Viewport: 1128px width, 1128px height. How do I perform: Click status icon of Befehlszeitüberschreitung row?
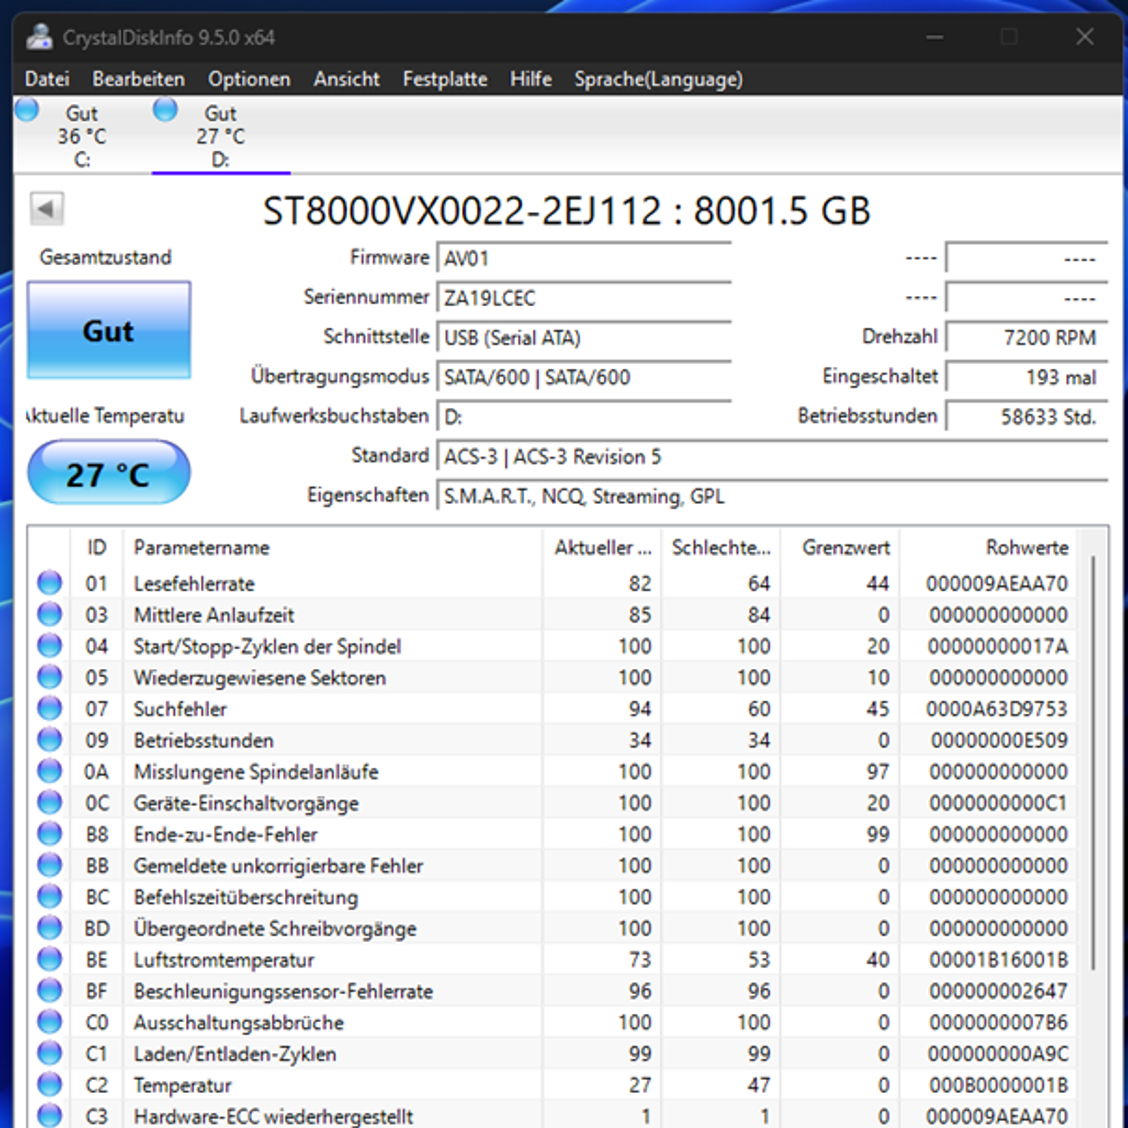pos(50,896)
